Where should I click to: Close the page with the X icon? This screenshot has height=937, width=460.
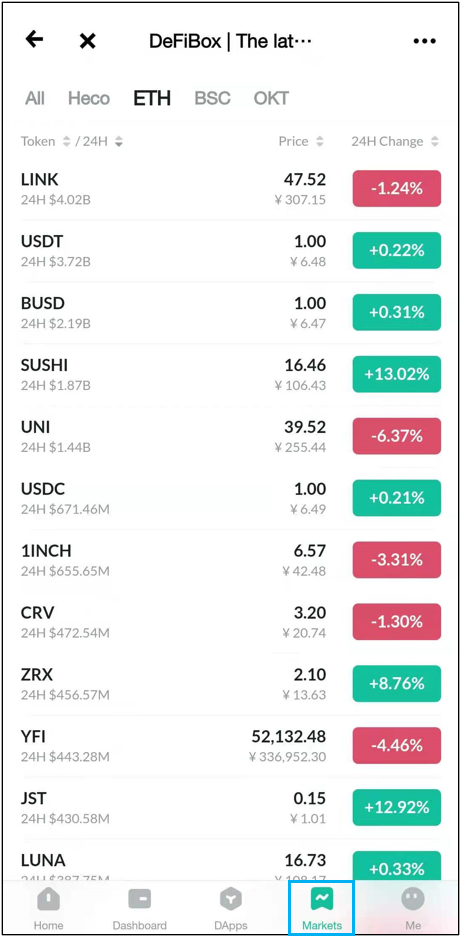point(88,41)
